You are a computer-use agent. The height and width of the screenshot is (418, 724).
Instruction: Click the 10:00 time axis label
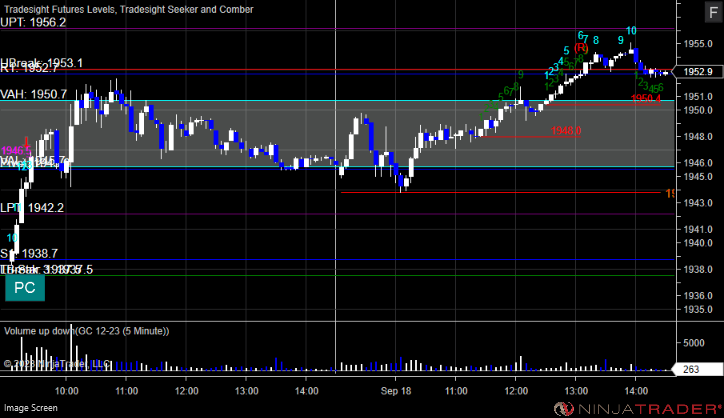66,391
